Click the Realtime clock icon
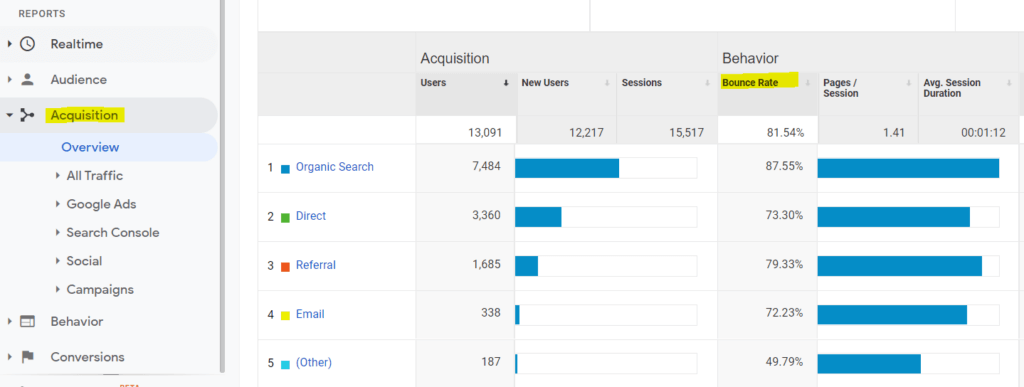The image size is (1024, 387). [27, 44]
